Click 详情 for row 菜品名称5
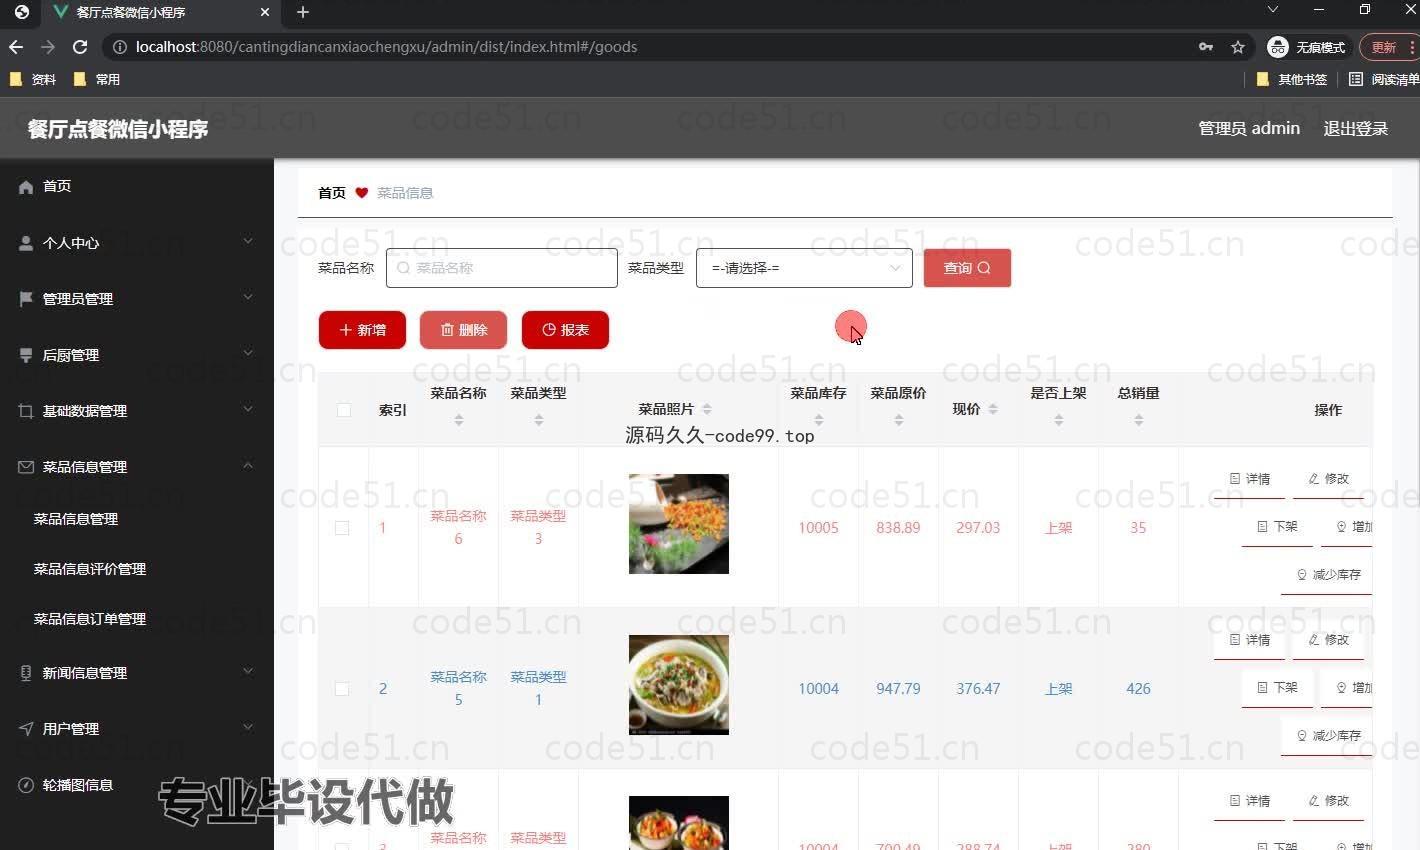The height and width of the screenshot is (850, 1420). pyautogui.click(x=1249, y=640)
